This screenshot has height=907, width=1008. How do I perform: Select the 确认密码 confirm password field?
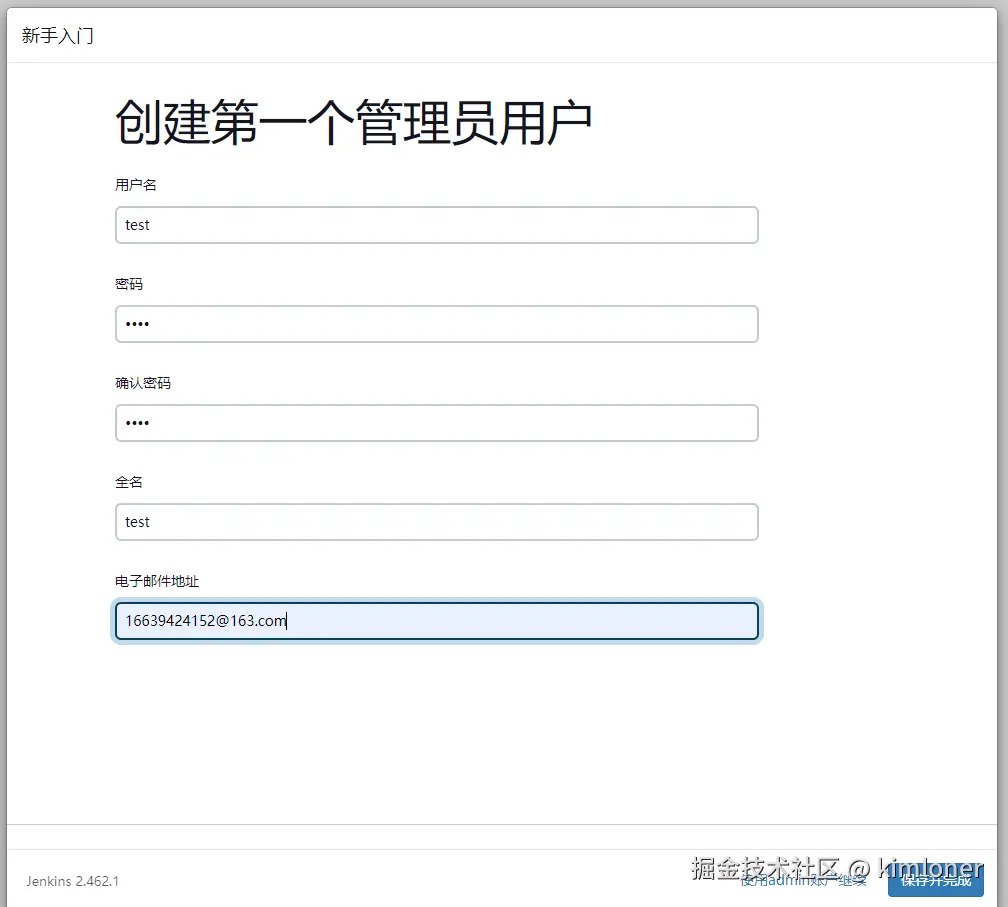[436, 423]
